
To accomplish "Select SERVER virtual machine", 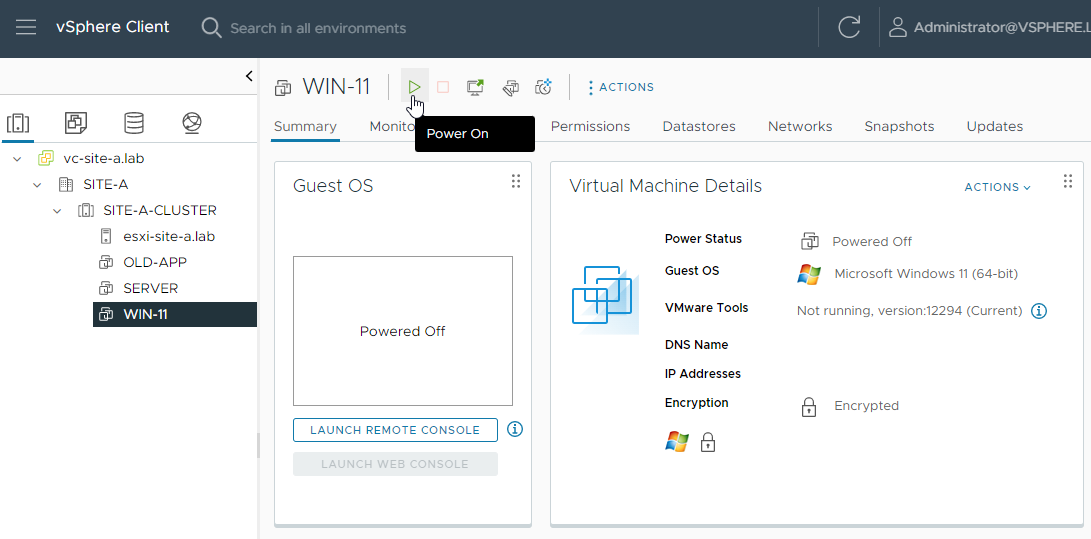I will (151, 288).
